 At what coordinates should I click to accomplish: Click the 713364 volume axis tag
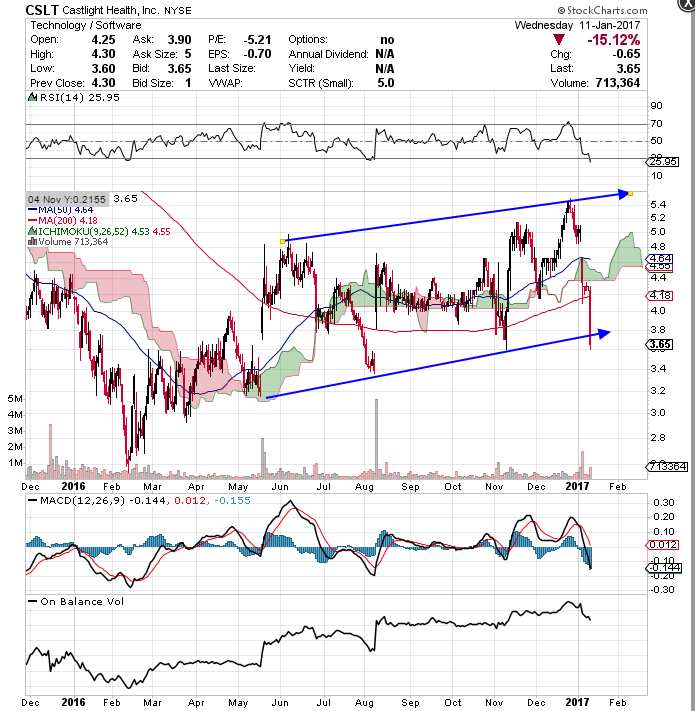coord(668,467)
